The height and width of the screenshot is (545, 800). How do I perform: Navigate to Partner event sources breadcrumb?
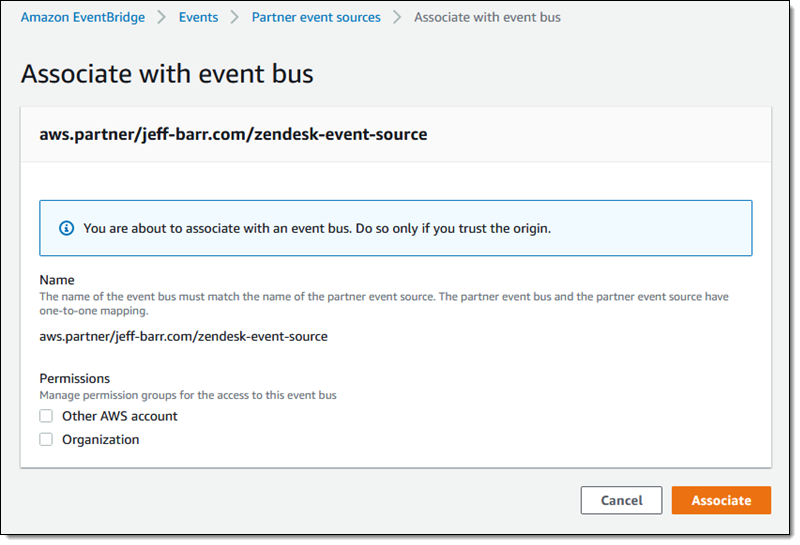coord(316,17)
